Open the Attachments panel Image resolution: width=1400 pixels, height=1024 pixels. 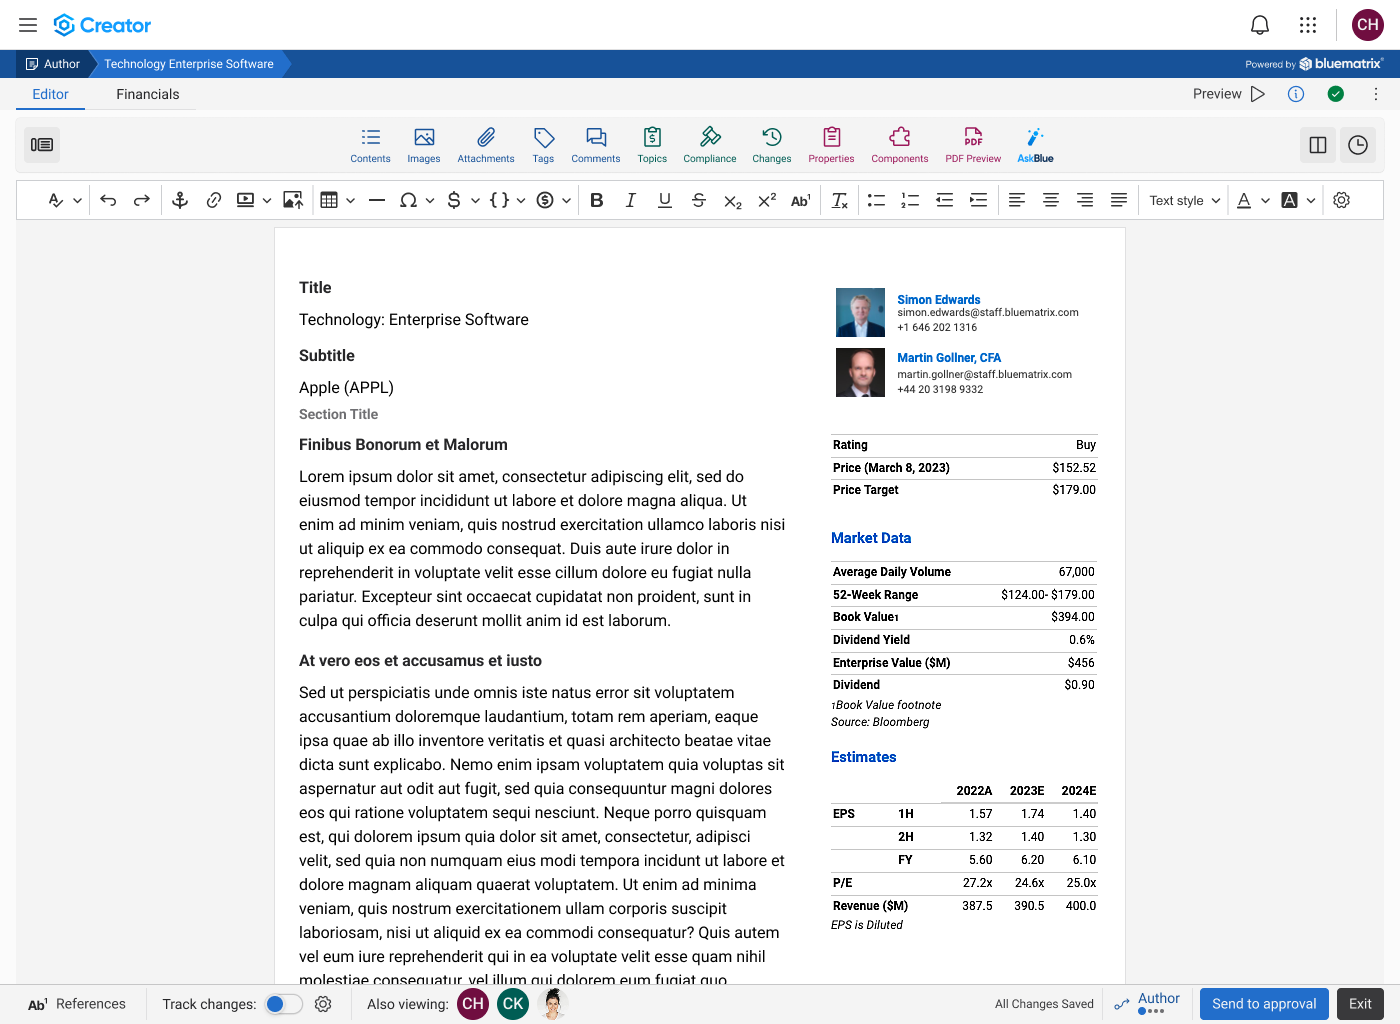tap(485, 145)
